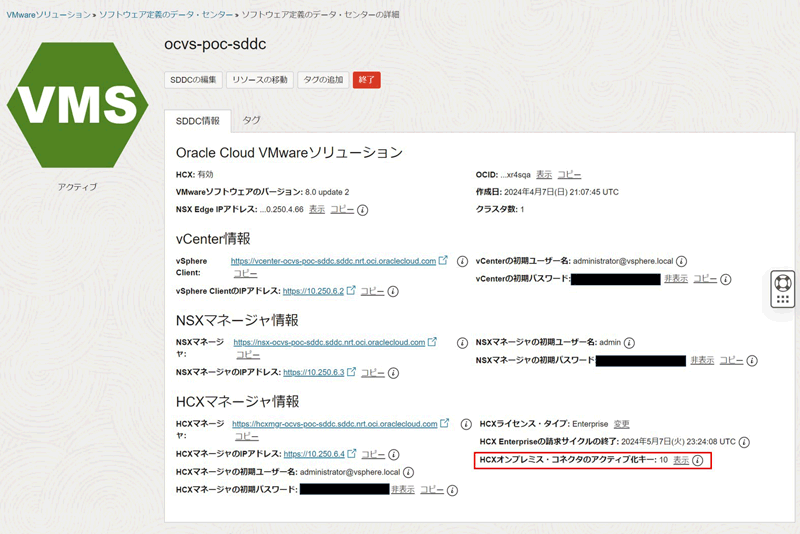
Task: Click info icon for vCenter initial username
Action: point(682,261)
